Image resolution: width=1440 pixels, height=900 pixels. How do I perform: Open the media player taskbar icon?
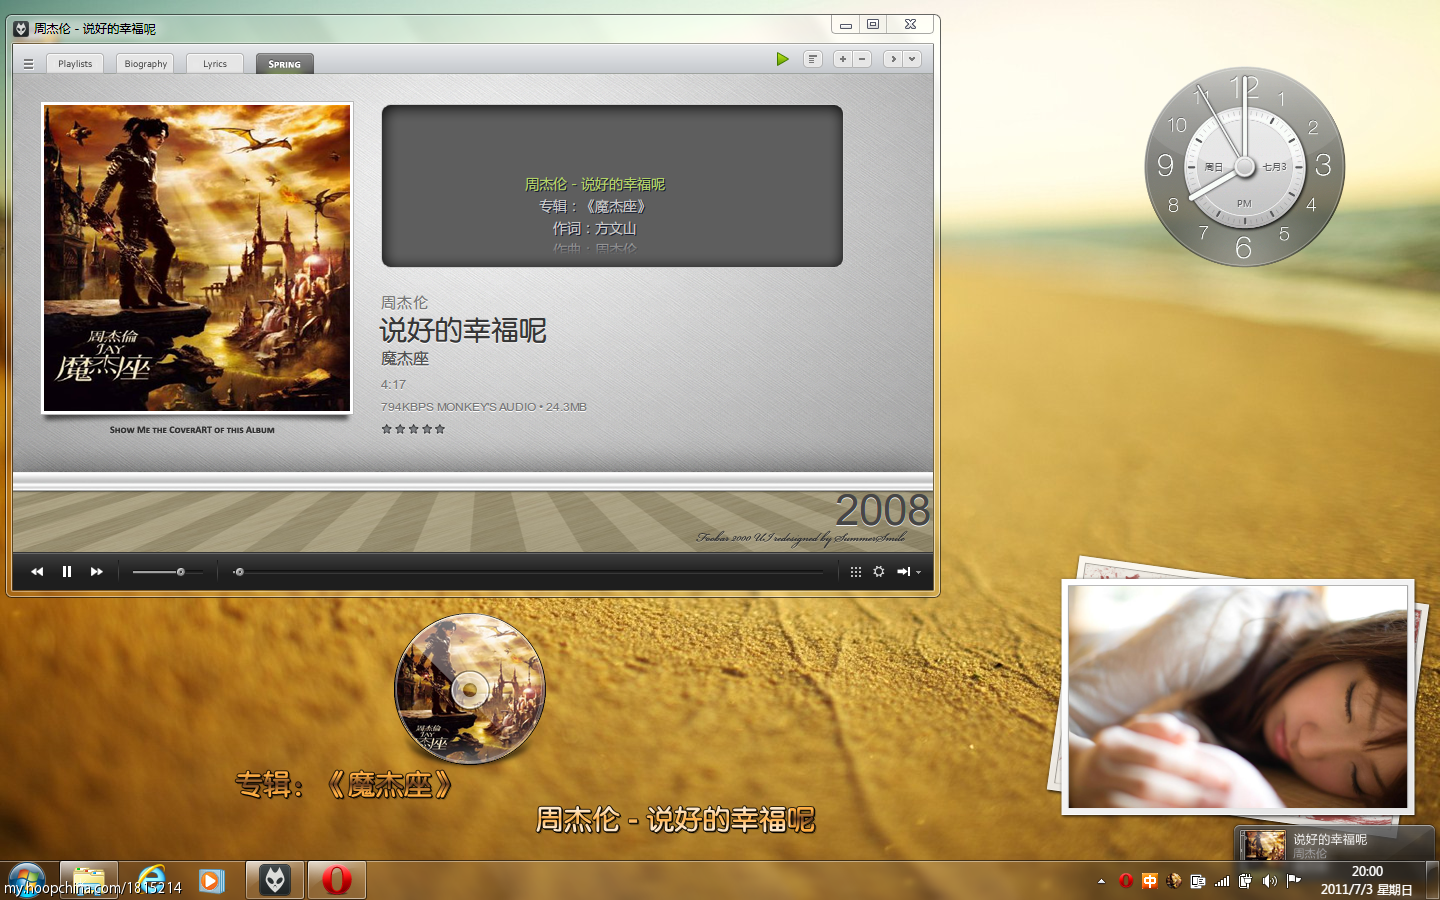point(211,880)
